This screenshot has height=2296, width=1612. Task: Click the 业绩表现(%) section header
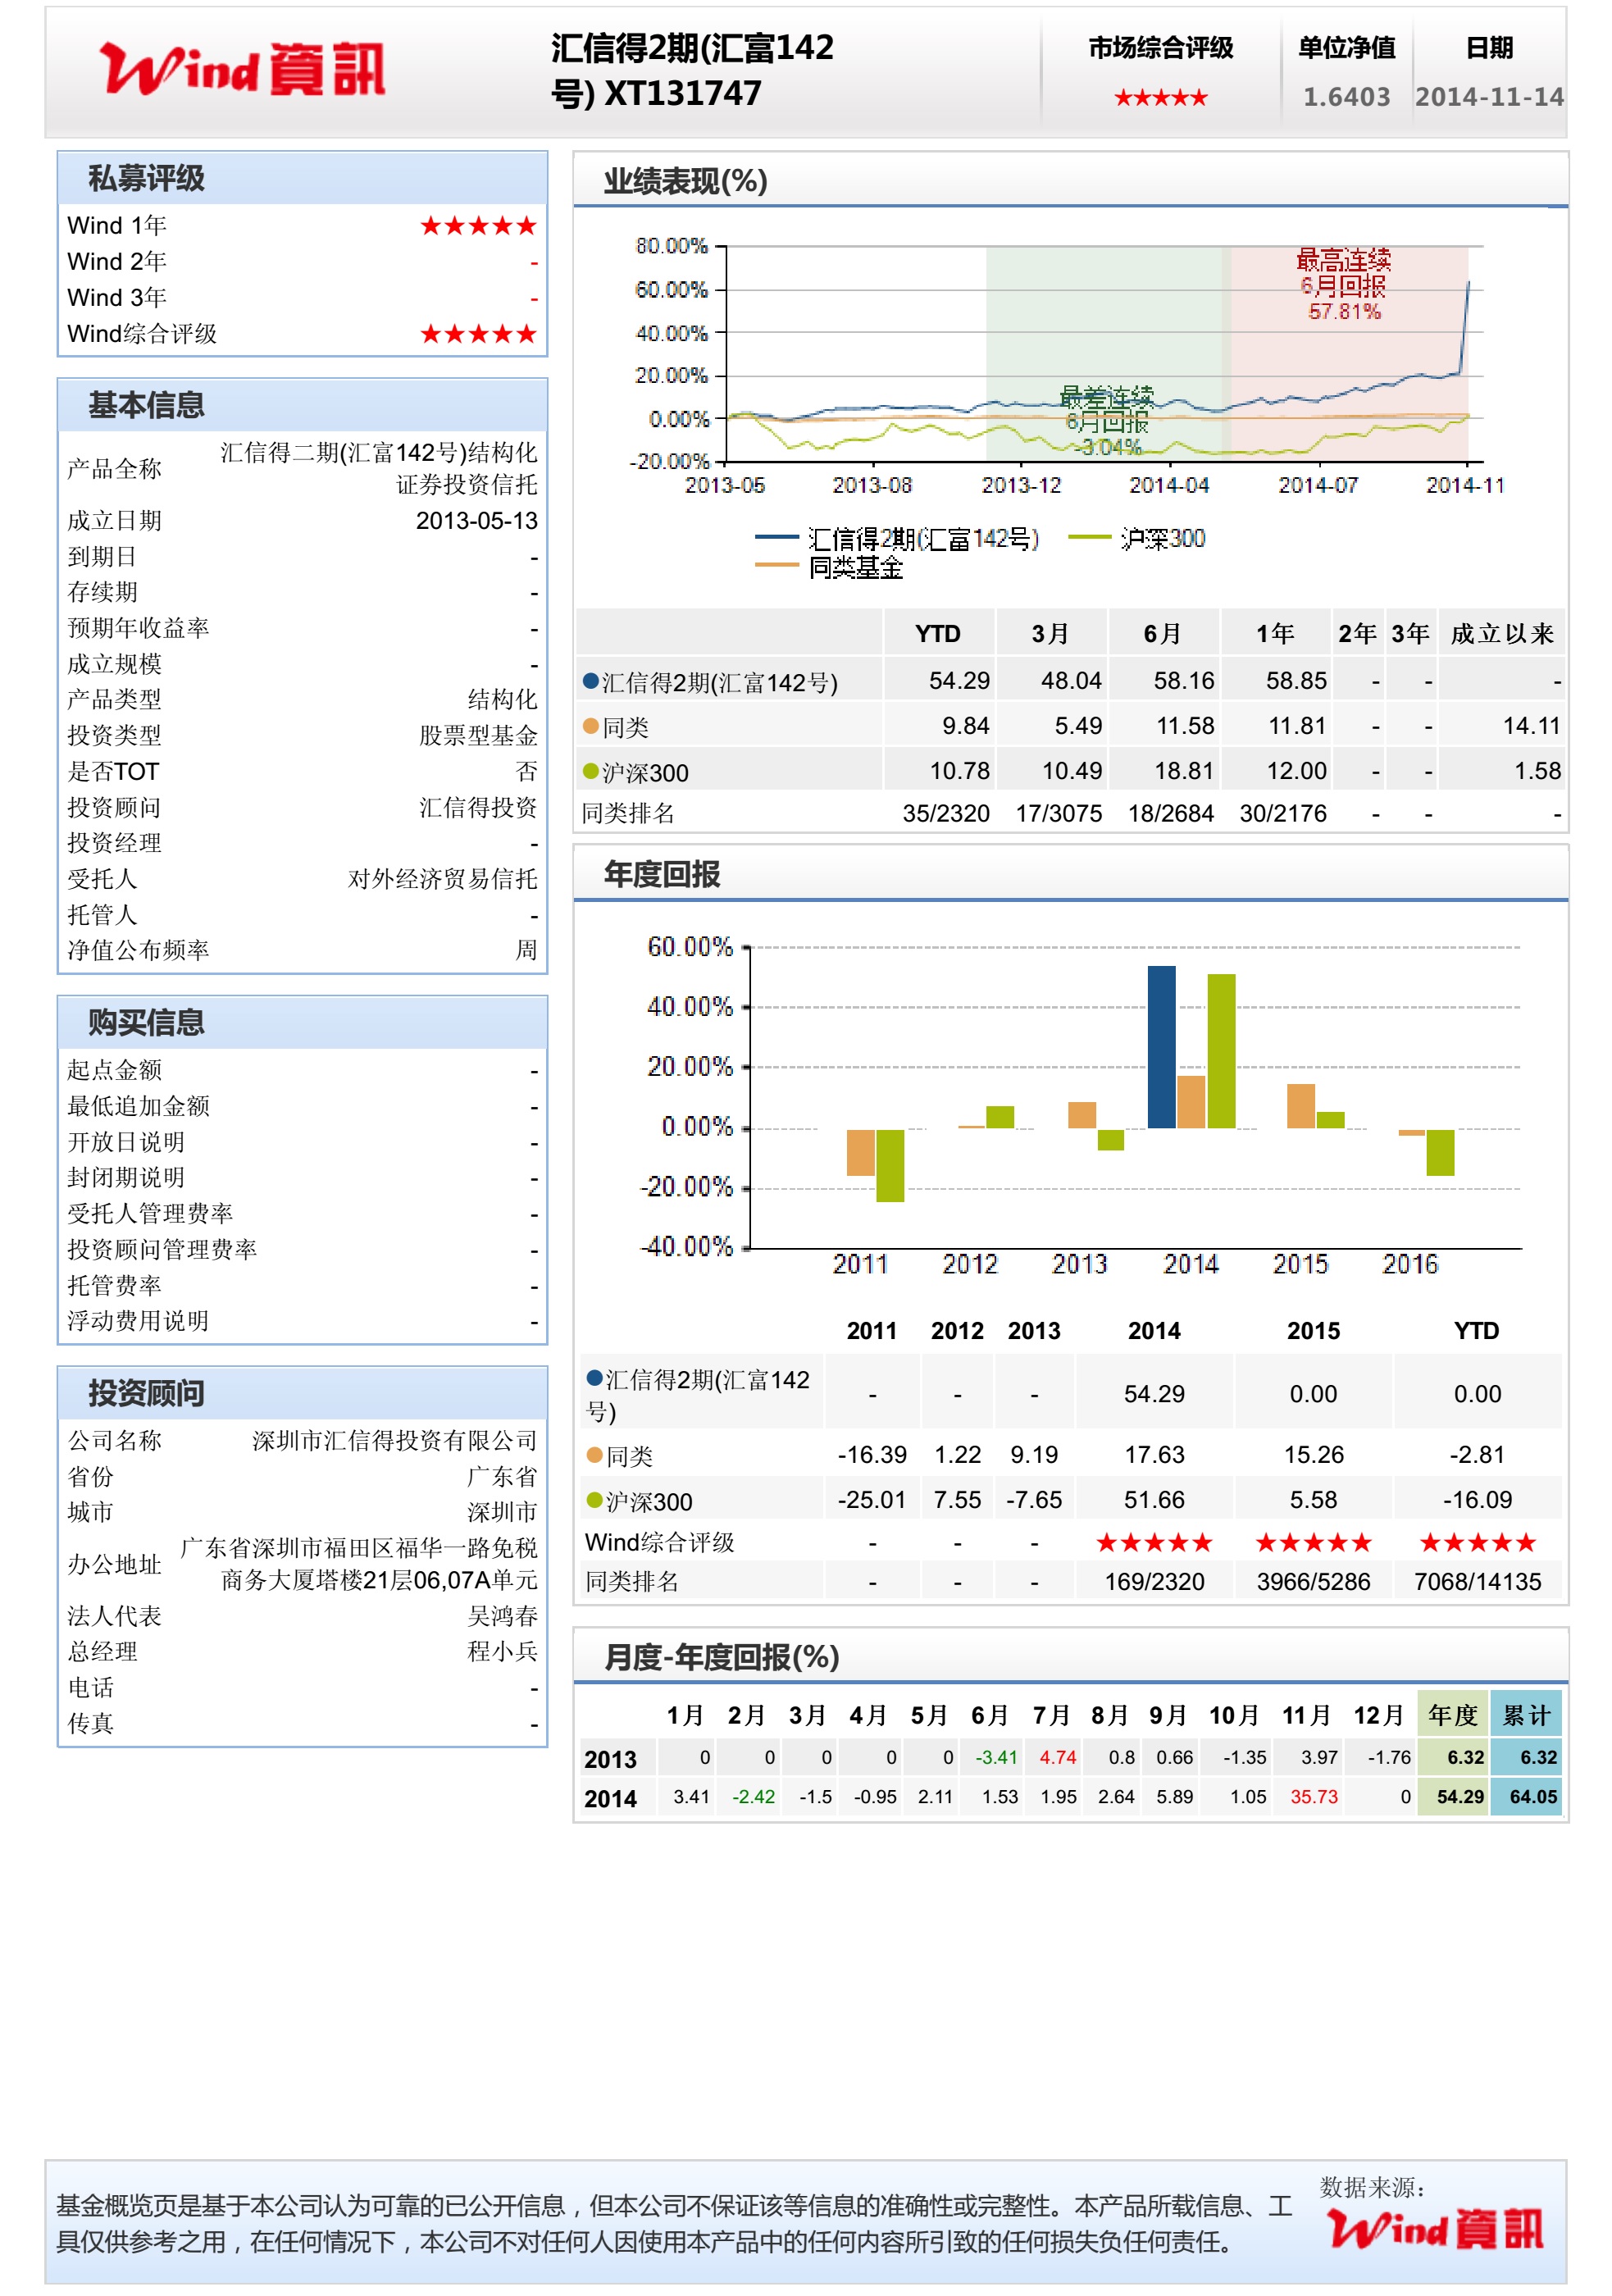tap(1070, 181)
